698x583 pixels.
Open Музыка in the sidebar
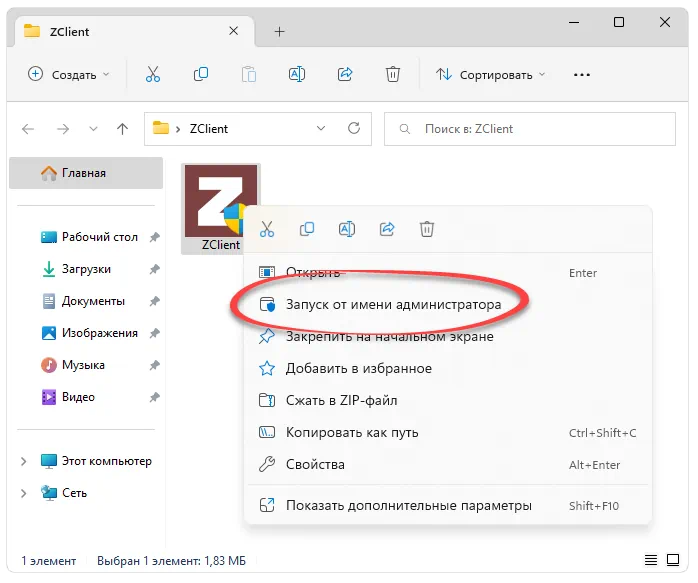[x=85, y=365]
